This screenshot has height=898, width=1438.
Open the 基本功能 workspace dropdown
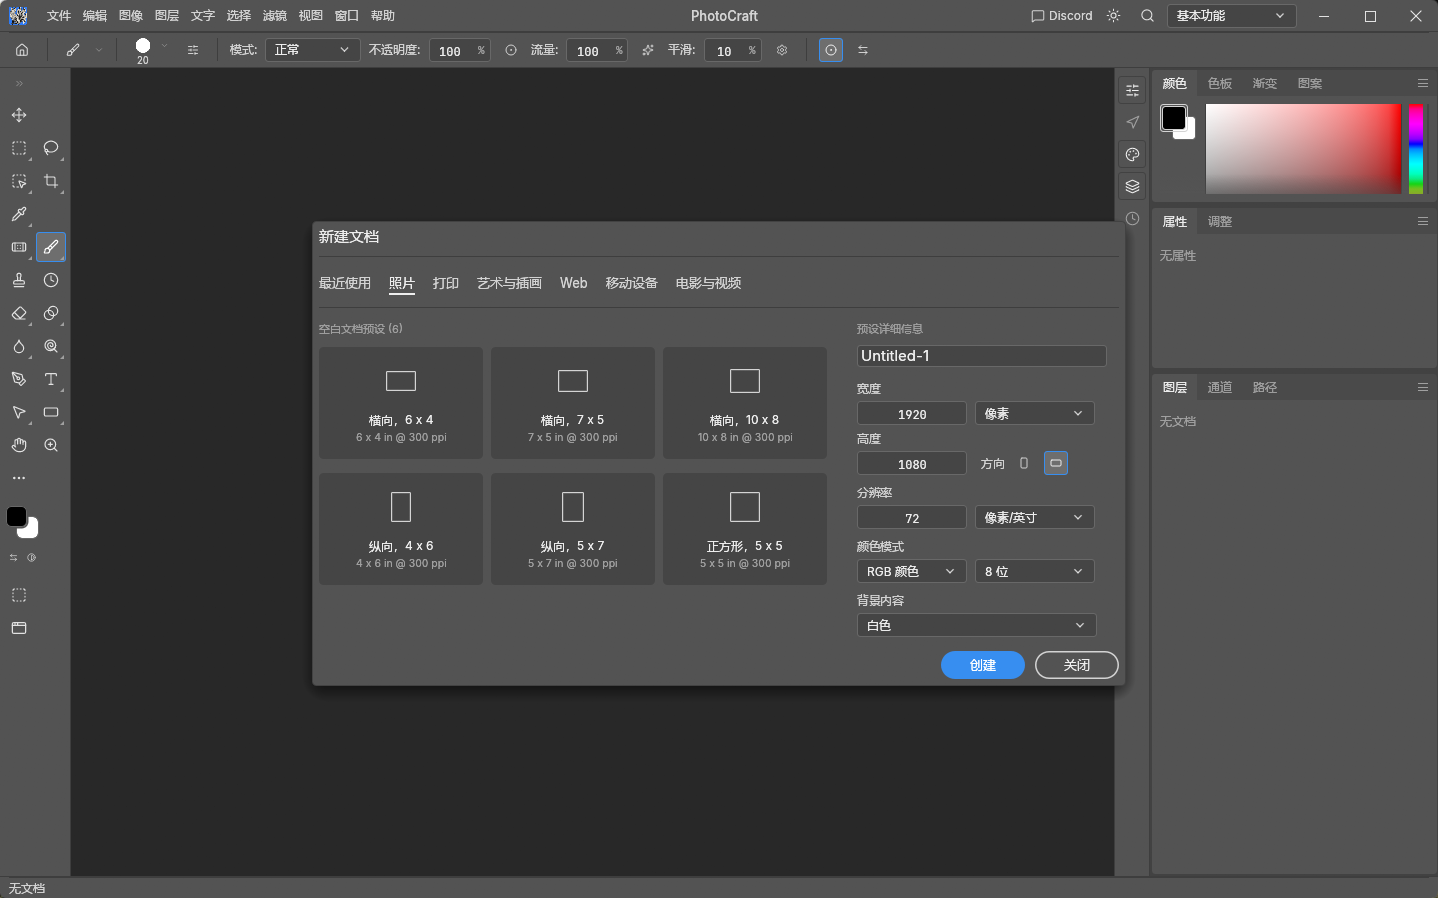[1231, 16]
